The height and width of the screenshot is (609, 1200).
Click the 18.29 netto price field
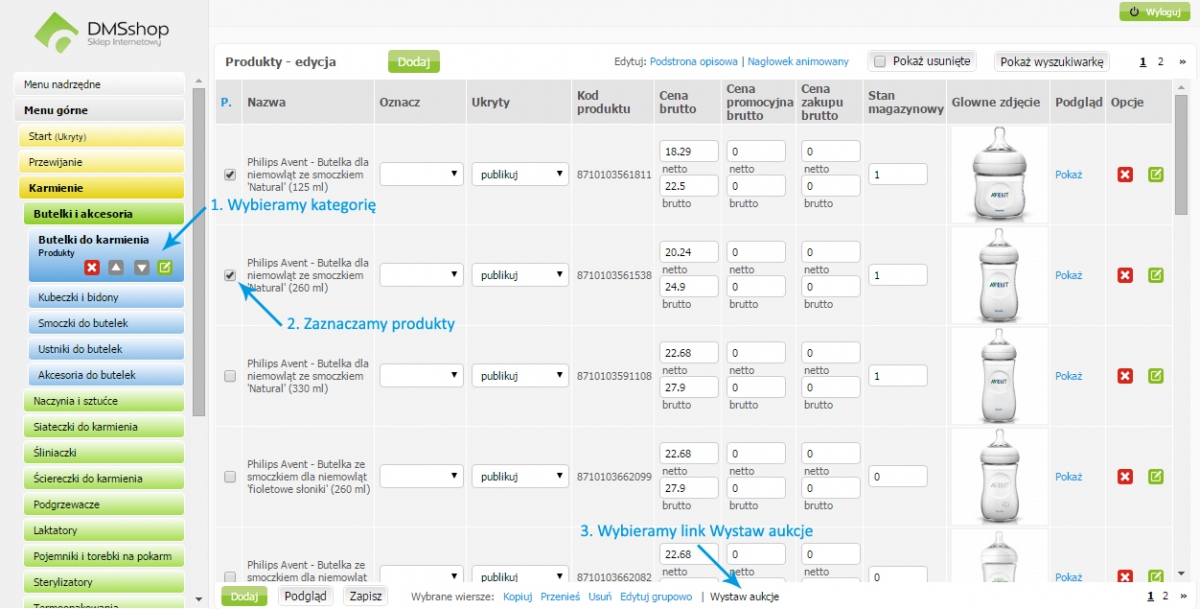tap(689, 151)
